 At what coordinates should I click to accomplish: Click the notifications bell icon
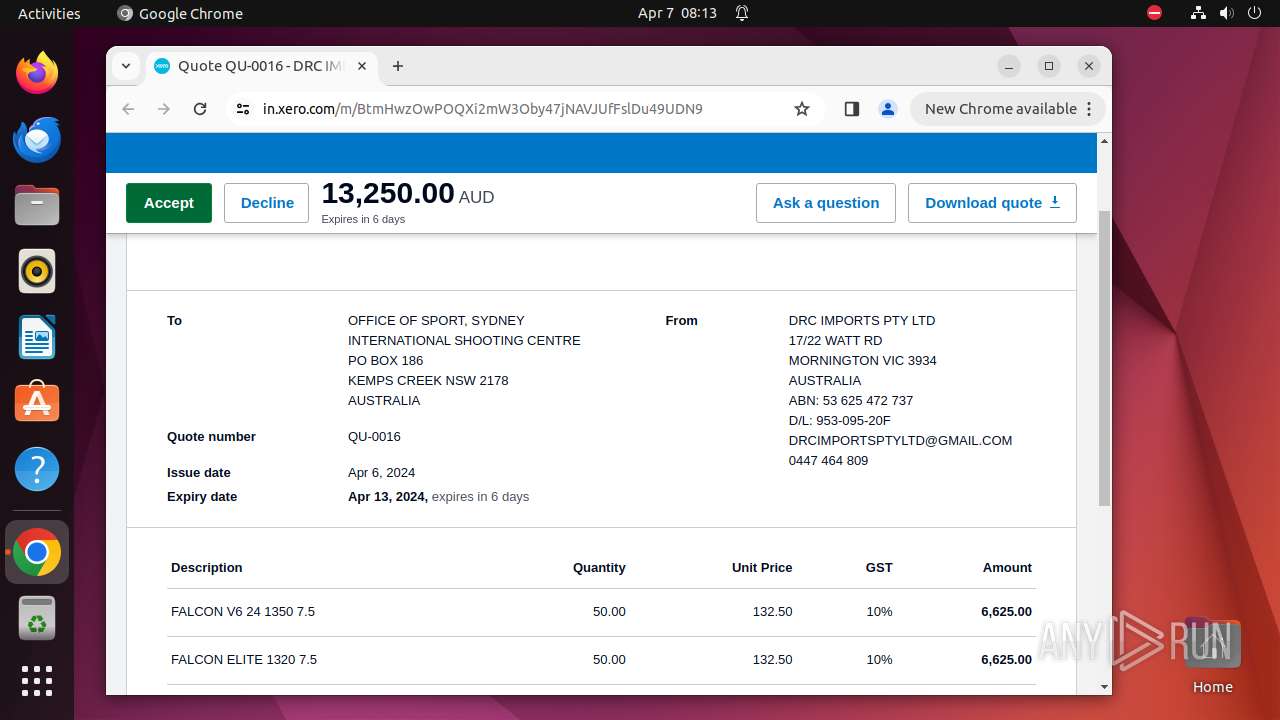[x=742, y=13]
